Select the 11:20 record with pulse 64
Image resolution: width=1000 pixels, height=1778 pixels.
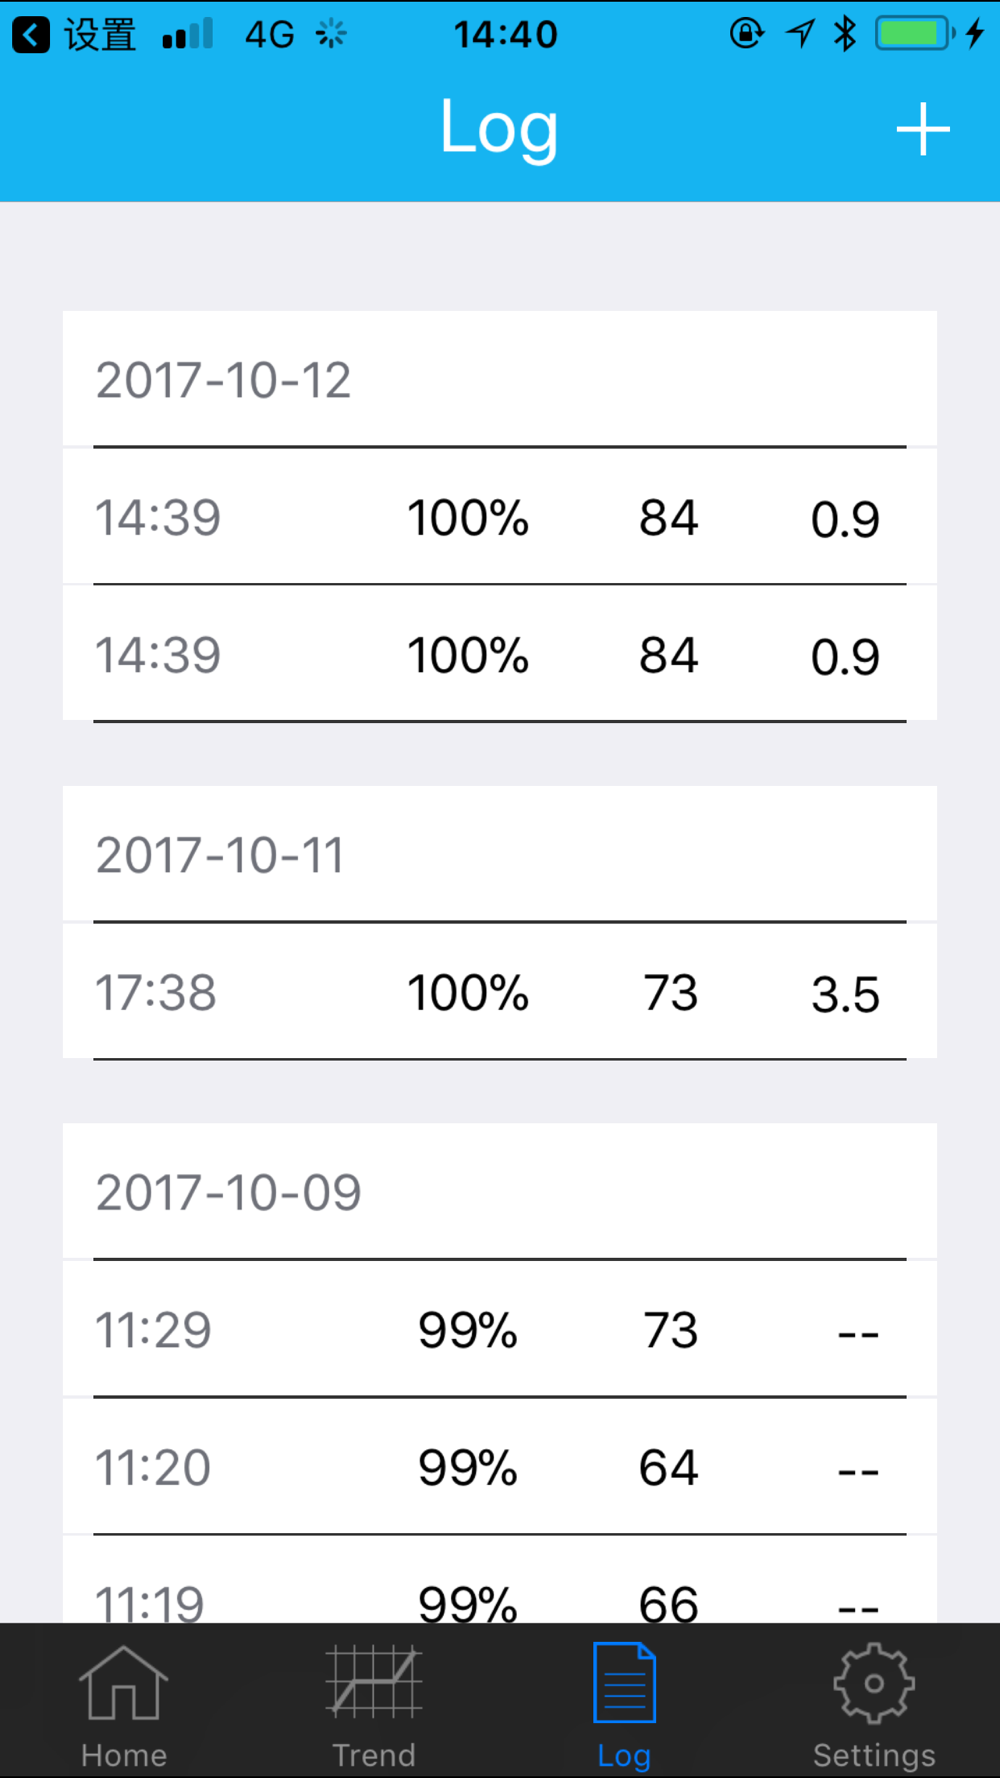click(500, 1466)
